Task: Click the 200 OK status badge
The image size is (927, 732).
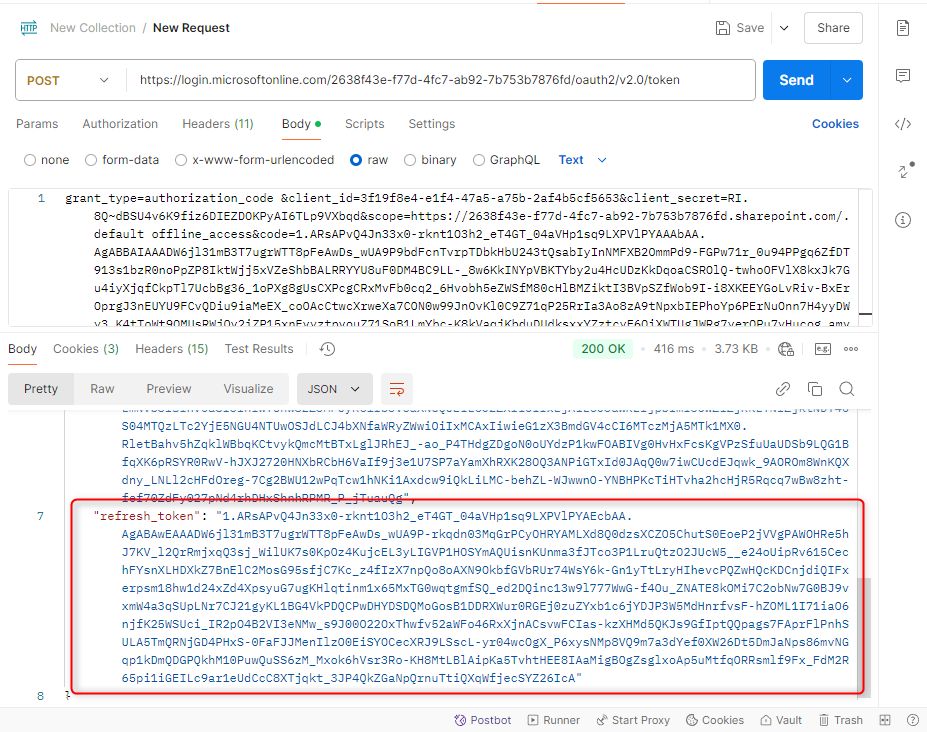Action: click(x=603, y=349)
